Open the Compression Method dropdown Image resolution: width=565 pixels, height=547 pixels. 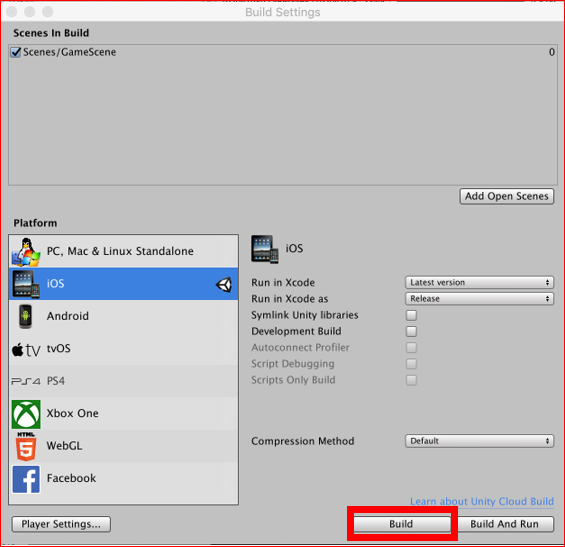coord(479,441)
